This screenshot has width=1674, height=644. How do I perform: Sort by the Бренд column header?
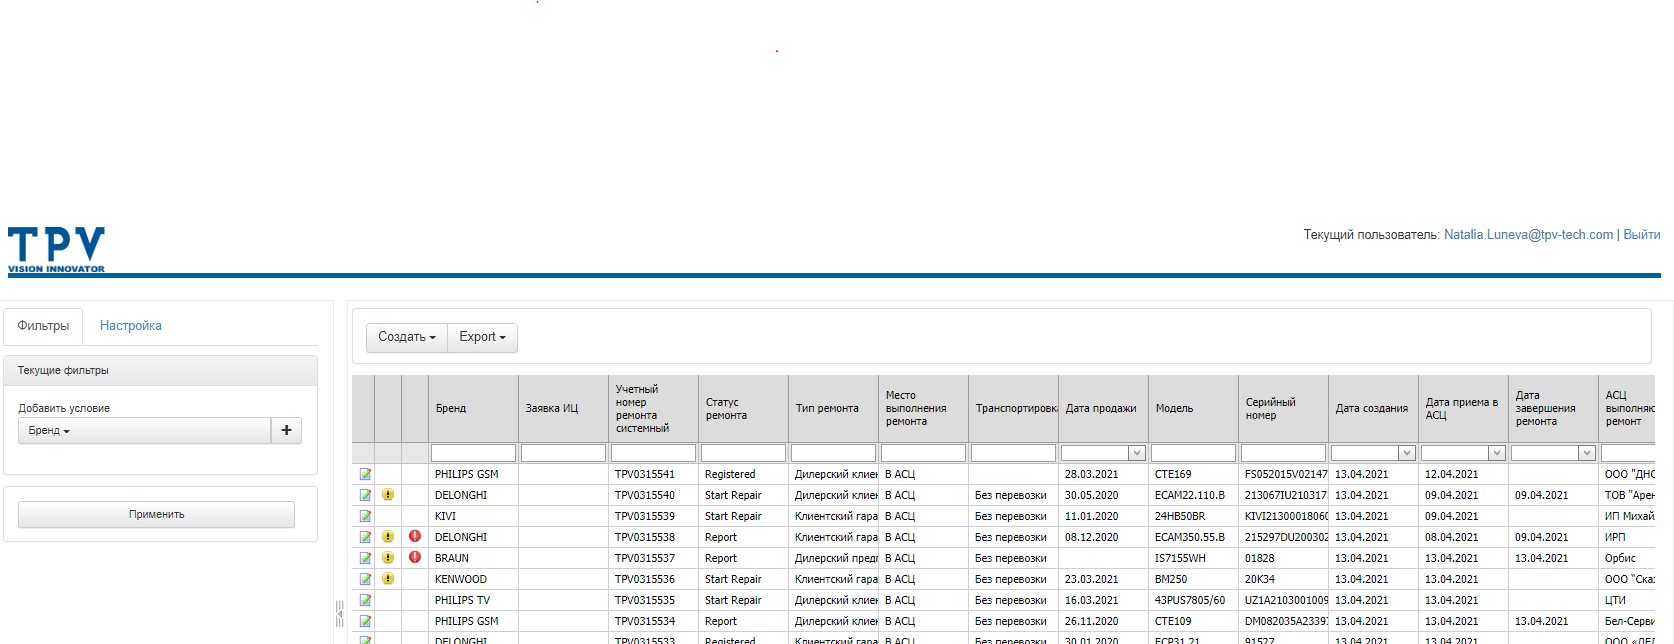(473, 408)
